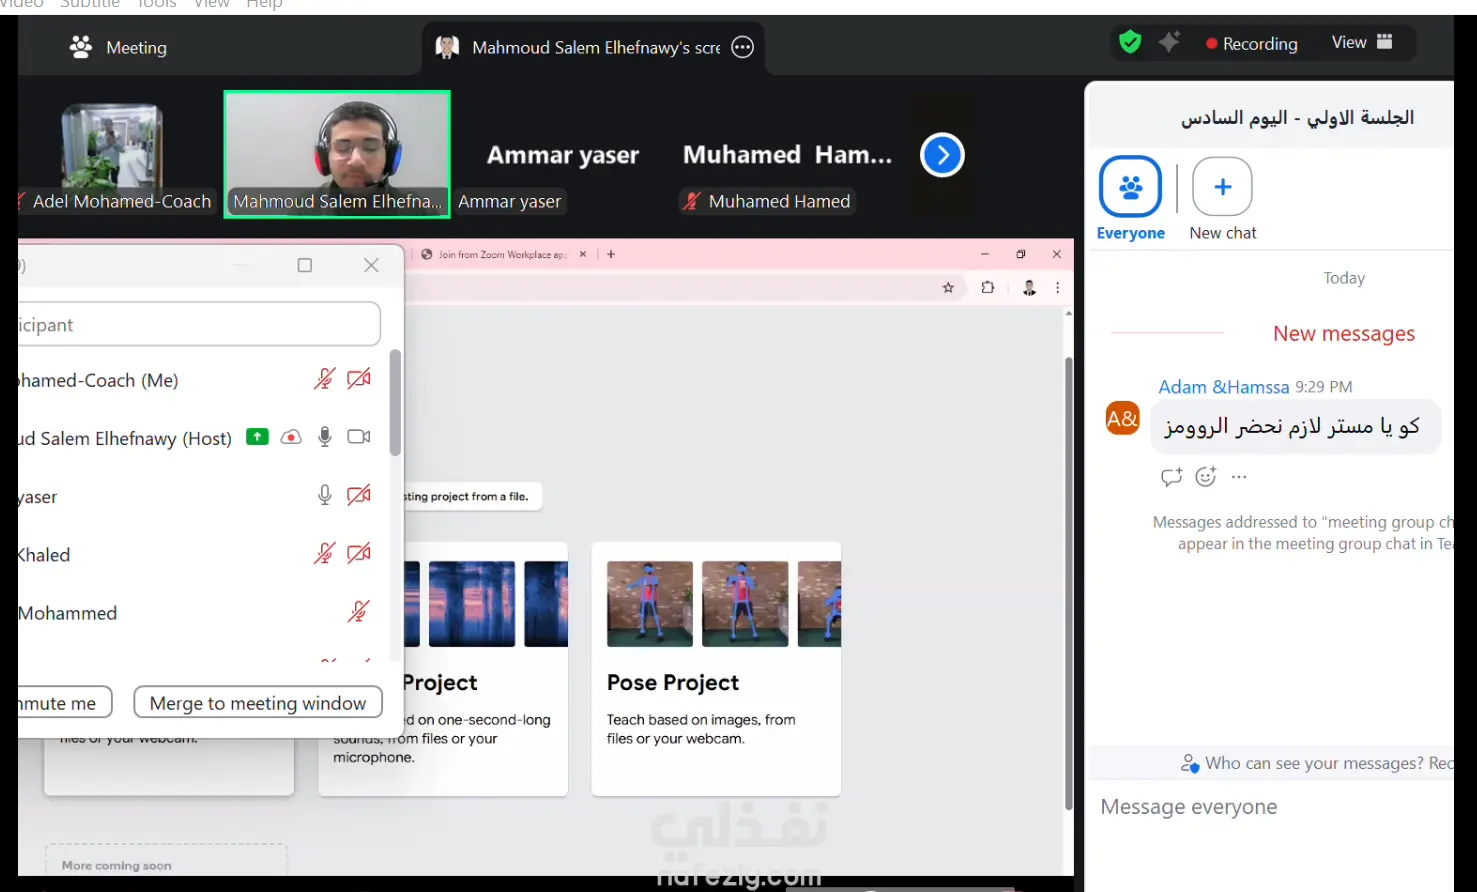
Task: Open the browser three-dot menu
Action: click(1057, 288)
